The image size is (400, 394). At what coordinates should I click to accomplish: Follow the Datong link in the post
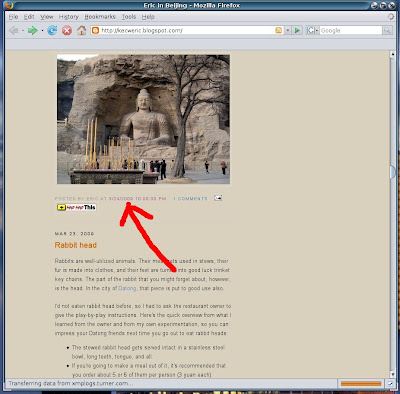point(127,288)
